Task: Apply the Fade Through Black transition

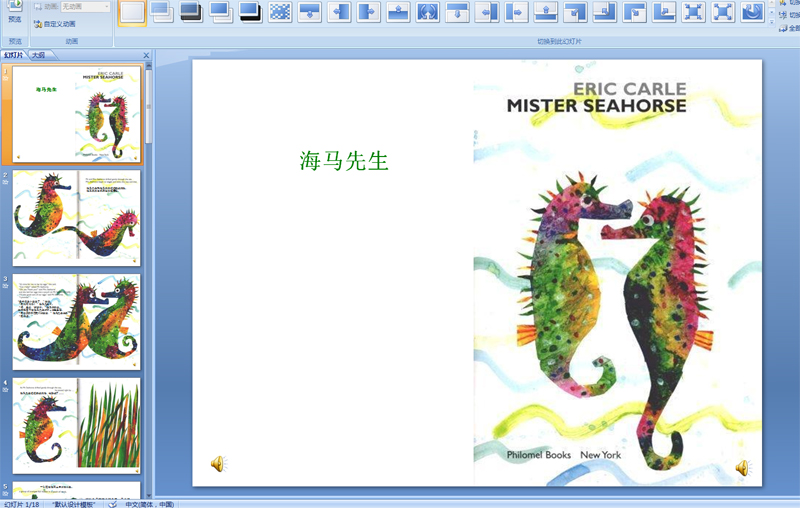Action: click(191, 12)
